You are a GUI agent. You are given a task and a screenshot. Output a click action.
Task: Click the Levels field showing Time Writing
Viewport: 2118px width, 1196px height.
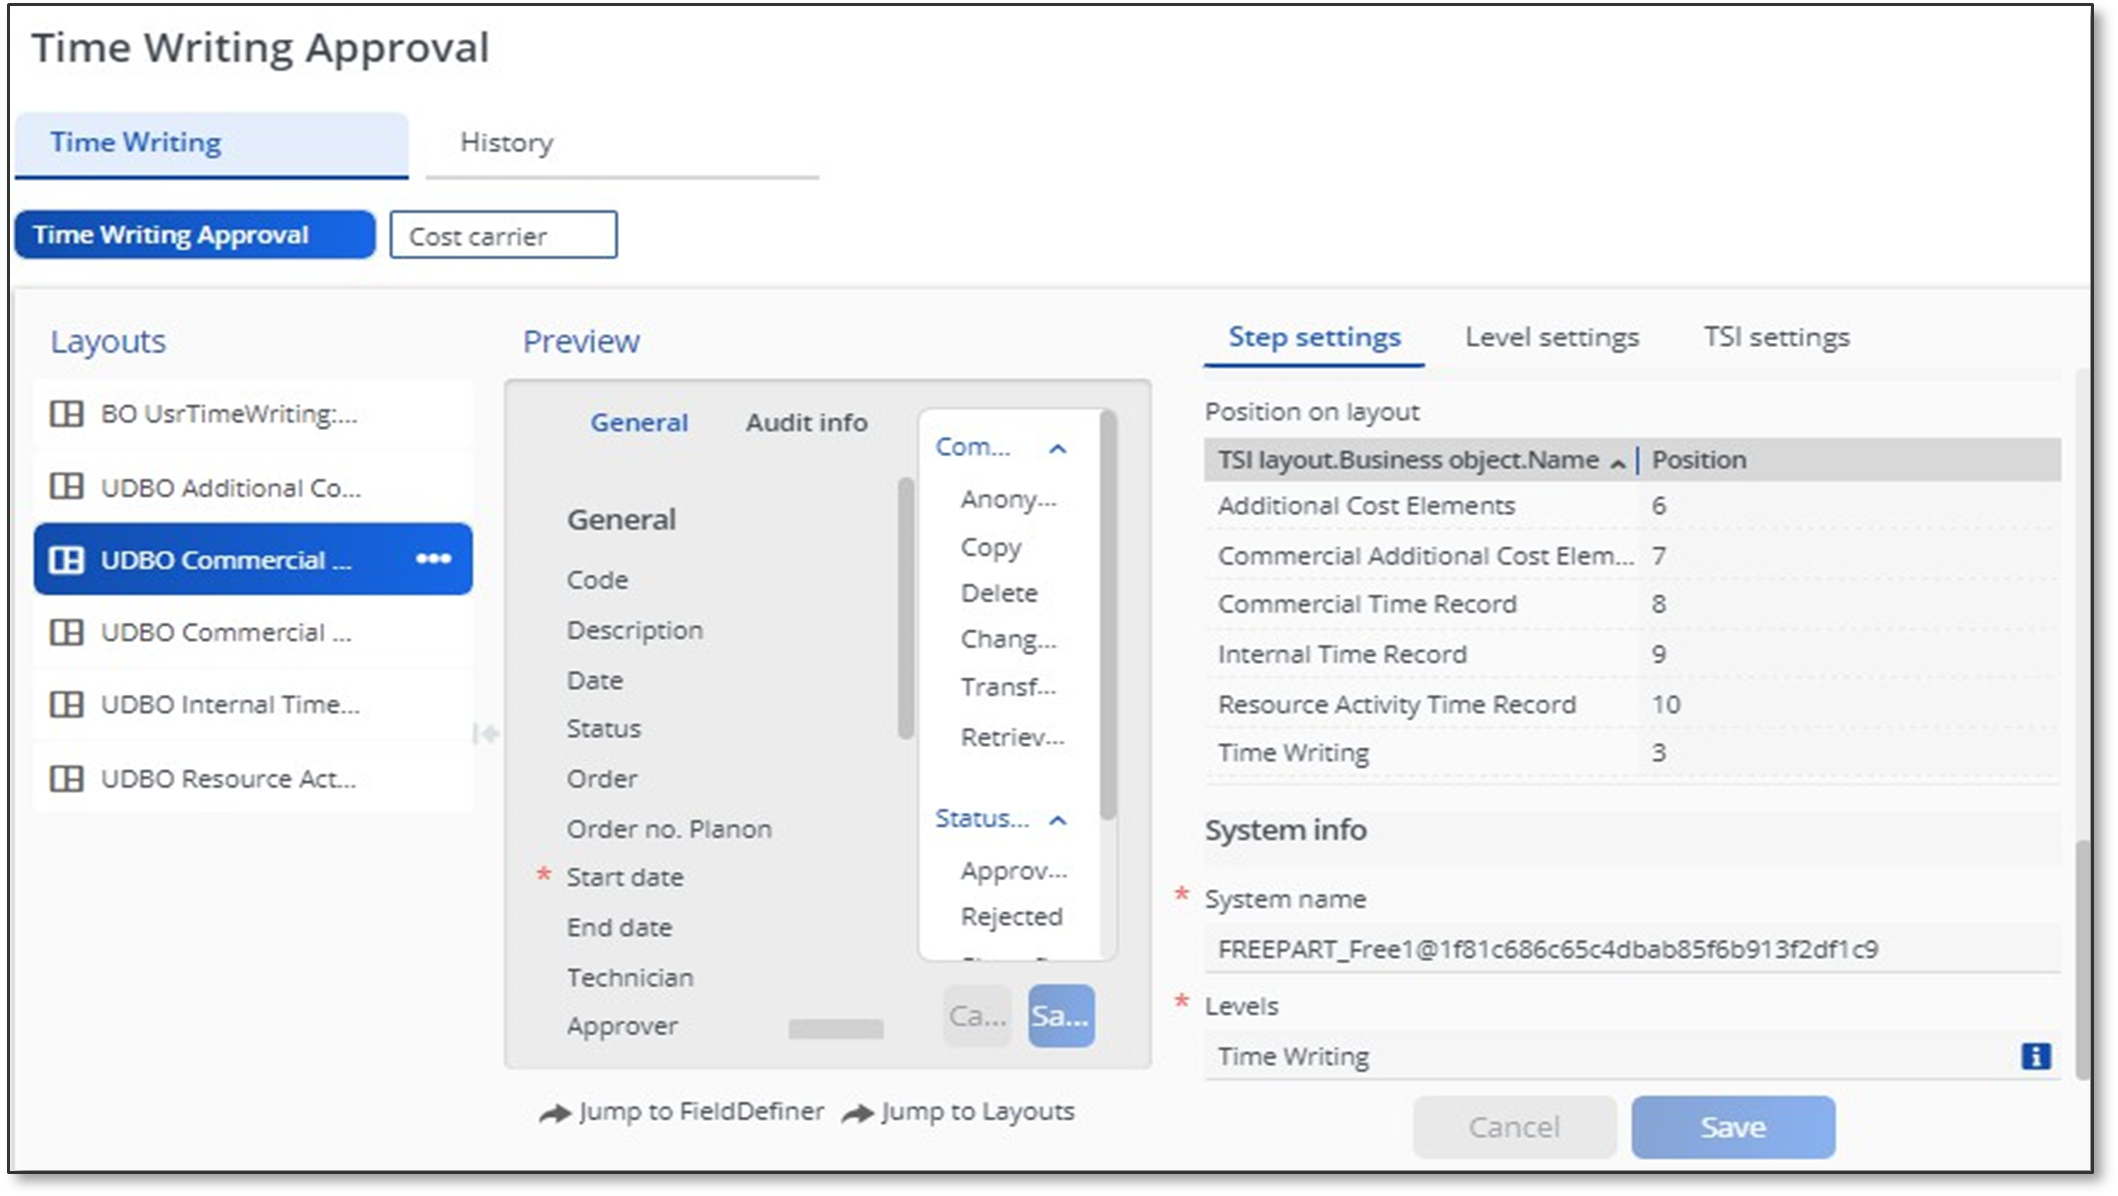[x=1631, y=1056]
